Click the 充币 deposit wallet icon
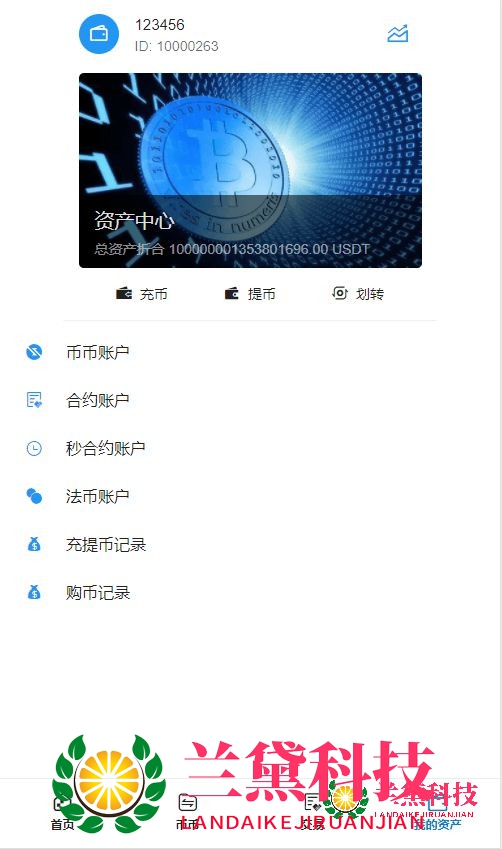 124,293
